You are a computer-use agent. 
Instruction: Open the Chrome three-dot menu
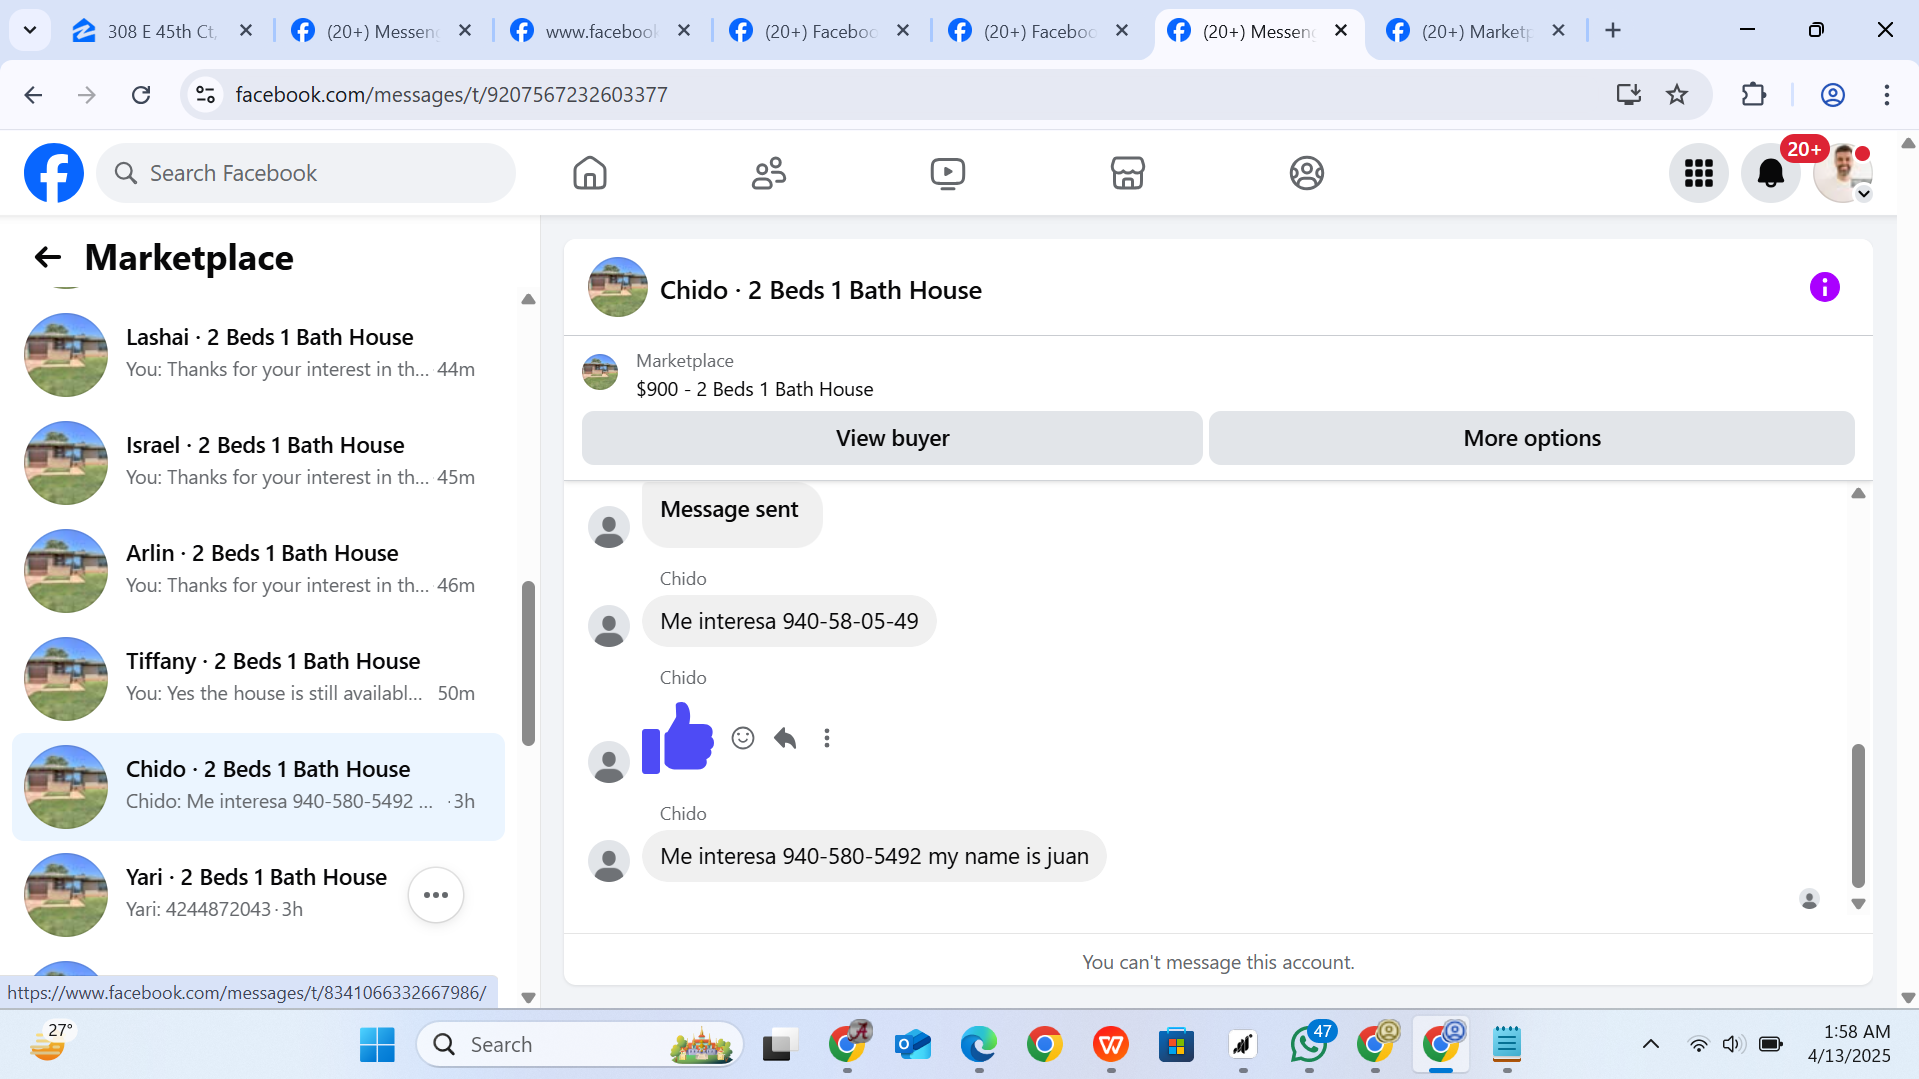(x=1887, y=95)
